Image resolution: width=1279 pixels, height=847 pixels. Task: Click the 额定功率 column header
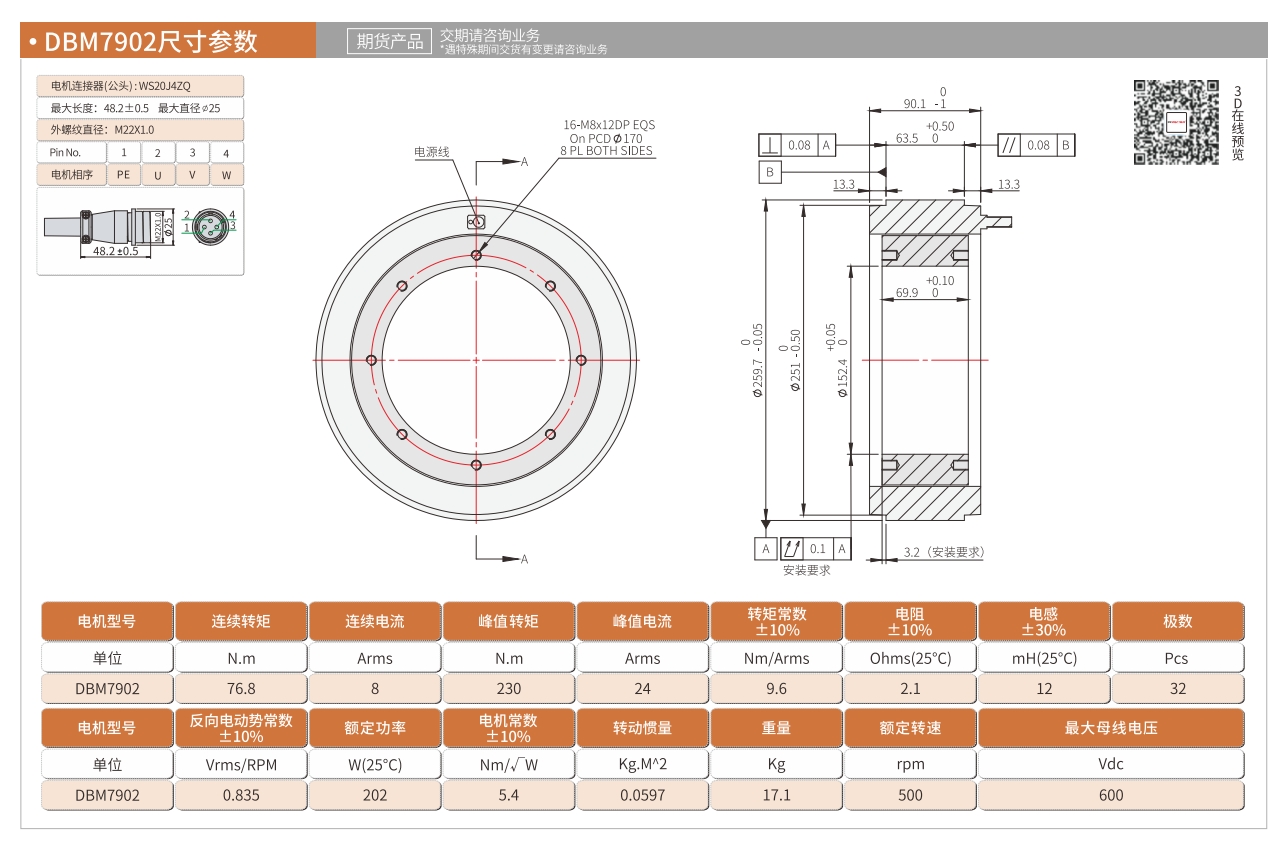pos(375,728)
